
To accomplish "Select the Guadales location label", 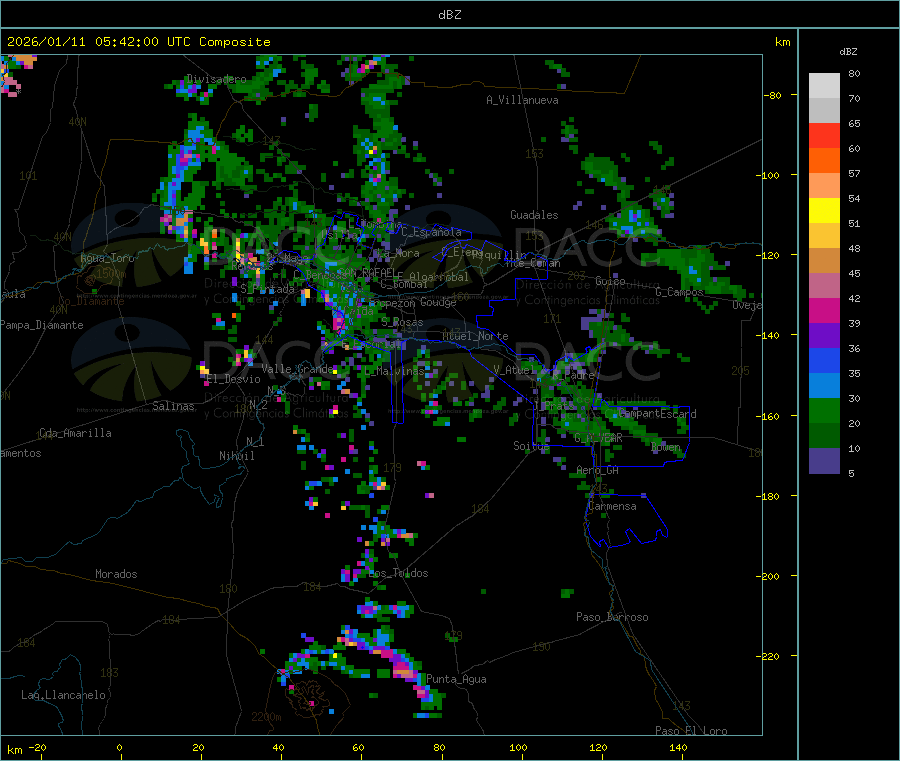I will pos(534,215).
